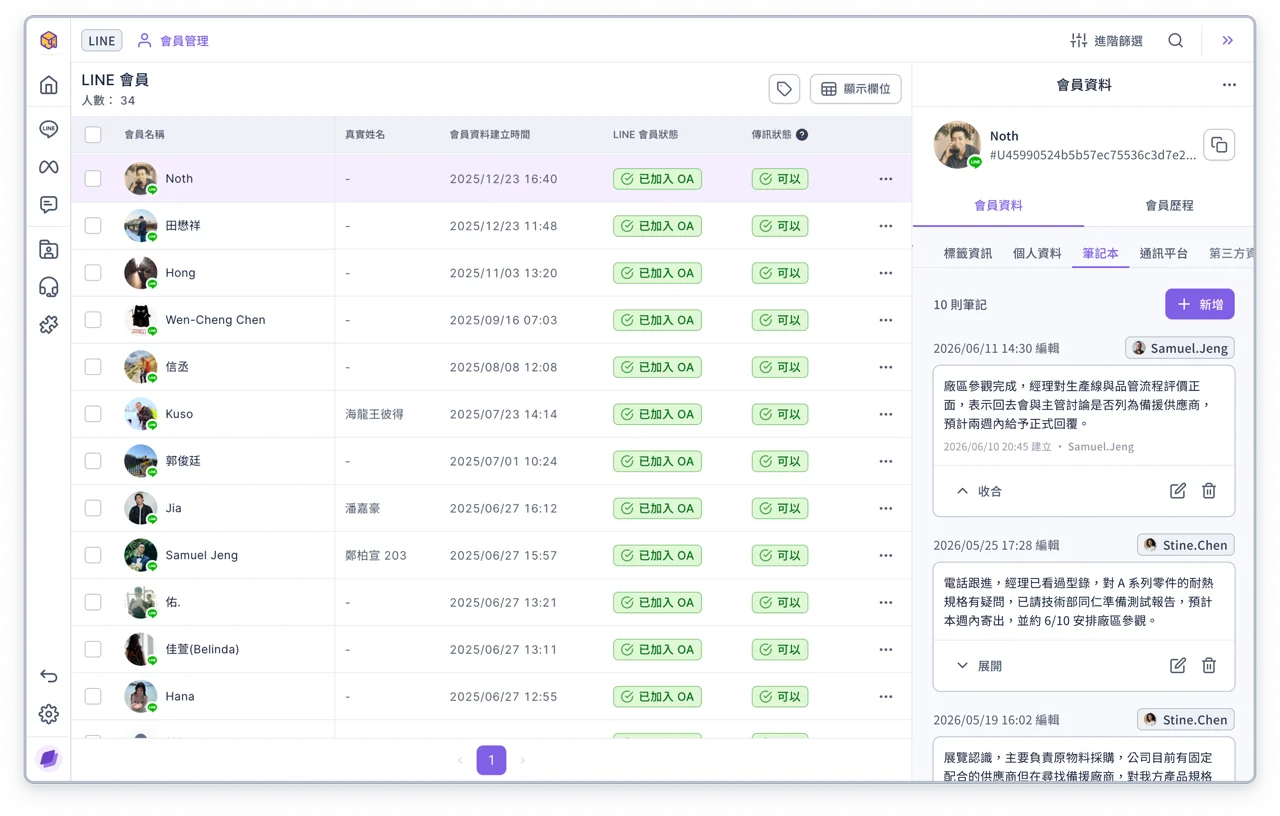Delete the 2026/06/11 note
Screen dimensions: 1280x816
coord(1209,491)
